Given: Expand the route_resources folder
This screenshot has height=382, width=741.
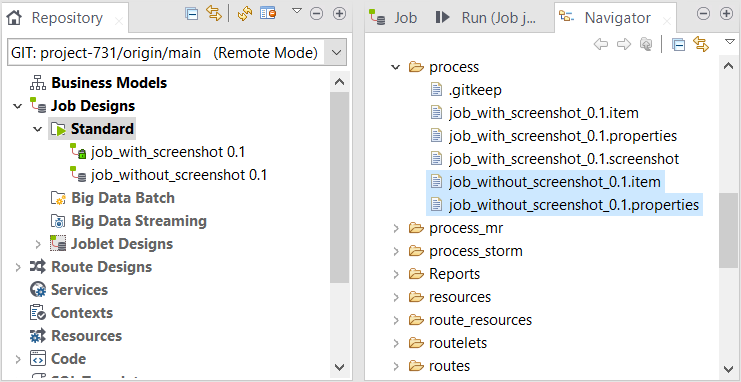Looking at the screenshot, I should (396, 321).
